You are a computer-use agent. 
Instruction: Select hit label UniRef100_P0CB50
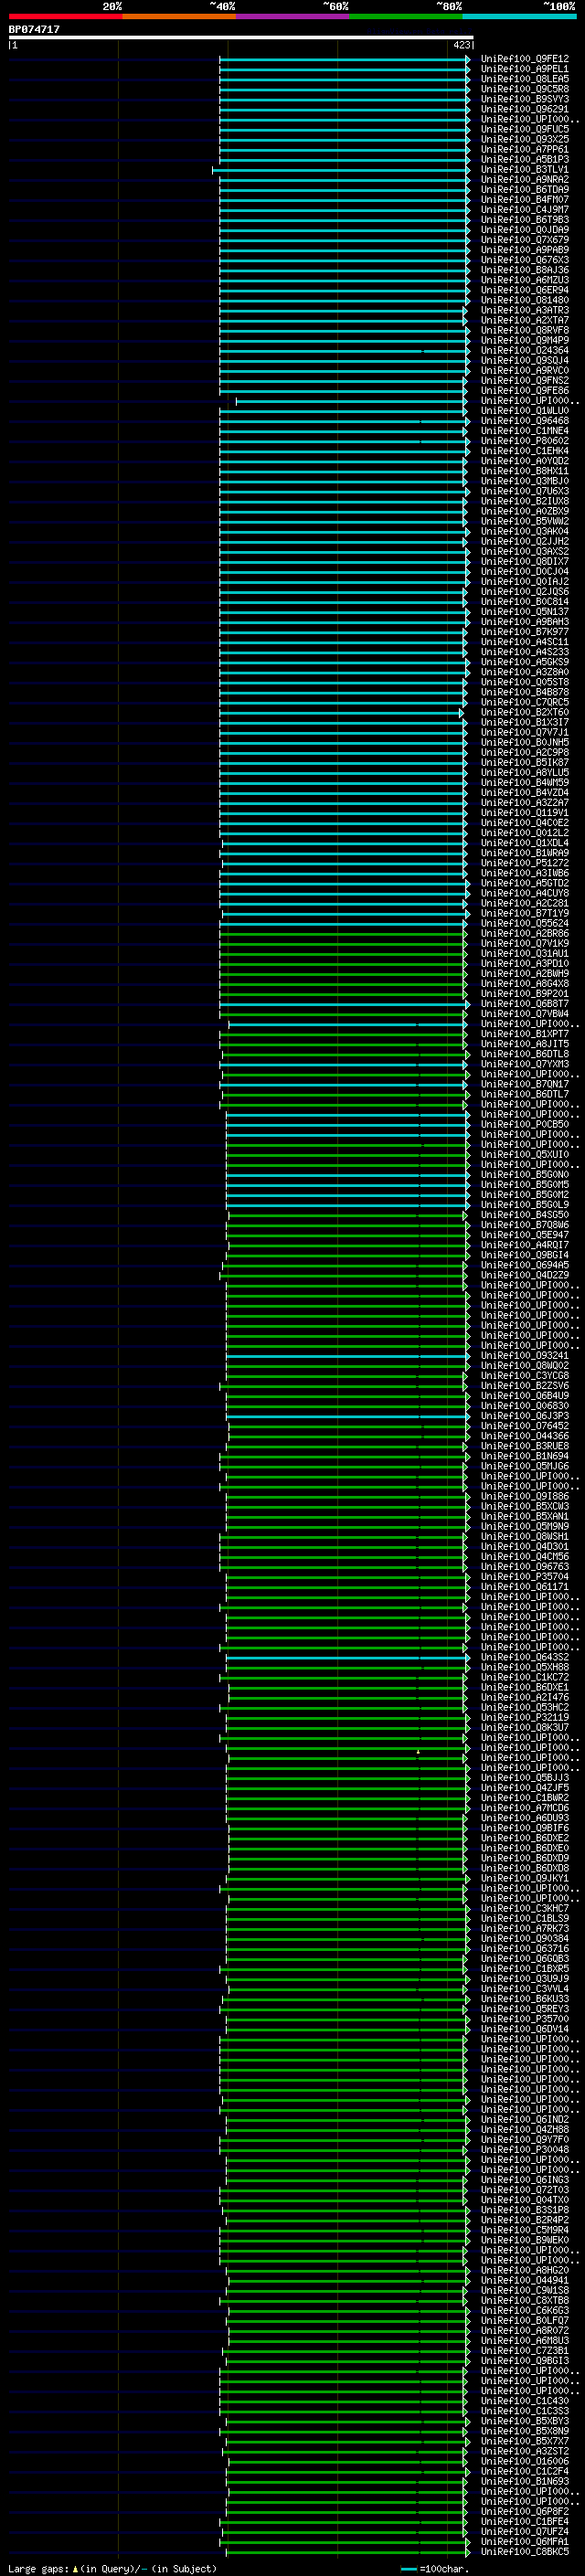[525, 1124]
